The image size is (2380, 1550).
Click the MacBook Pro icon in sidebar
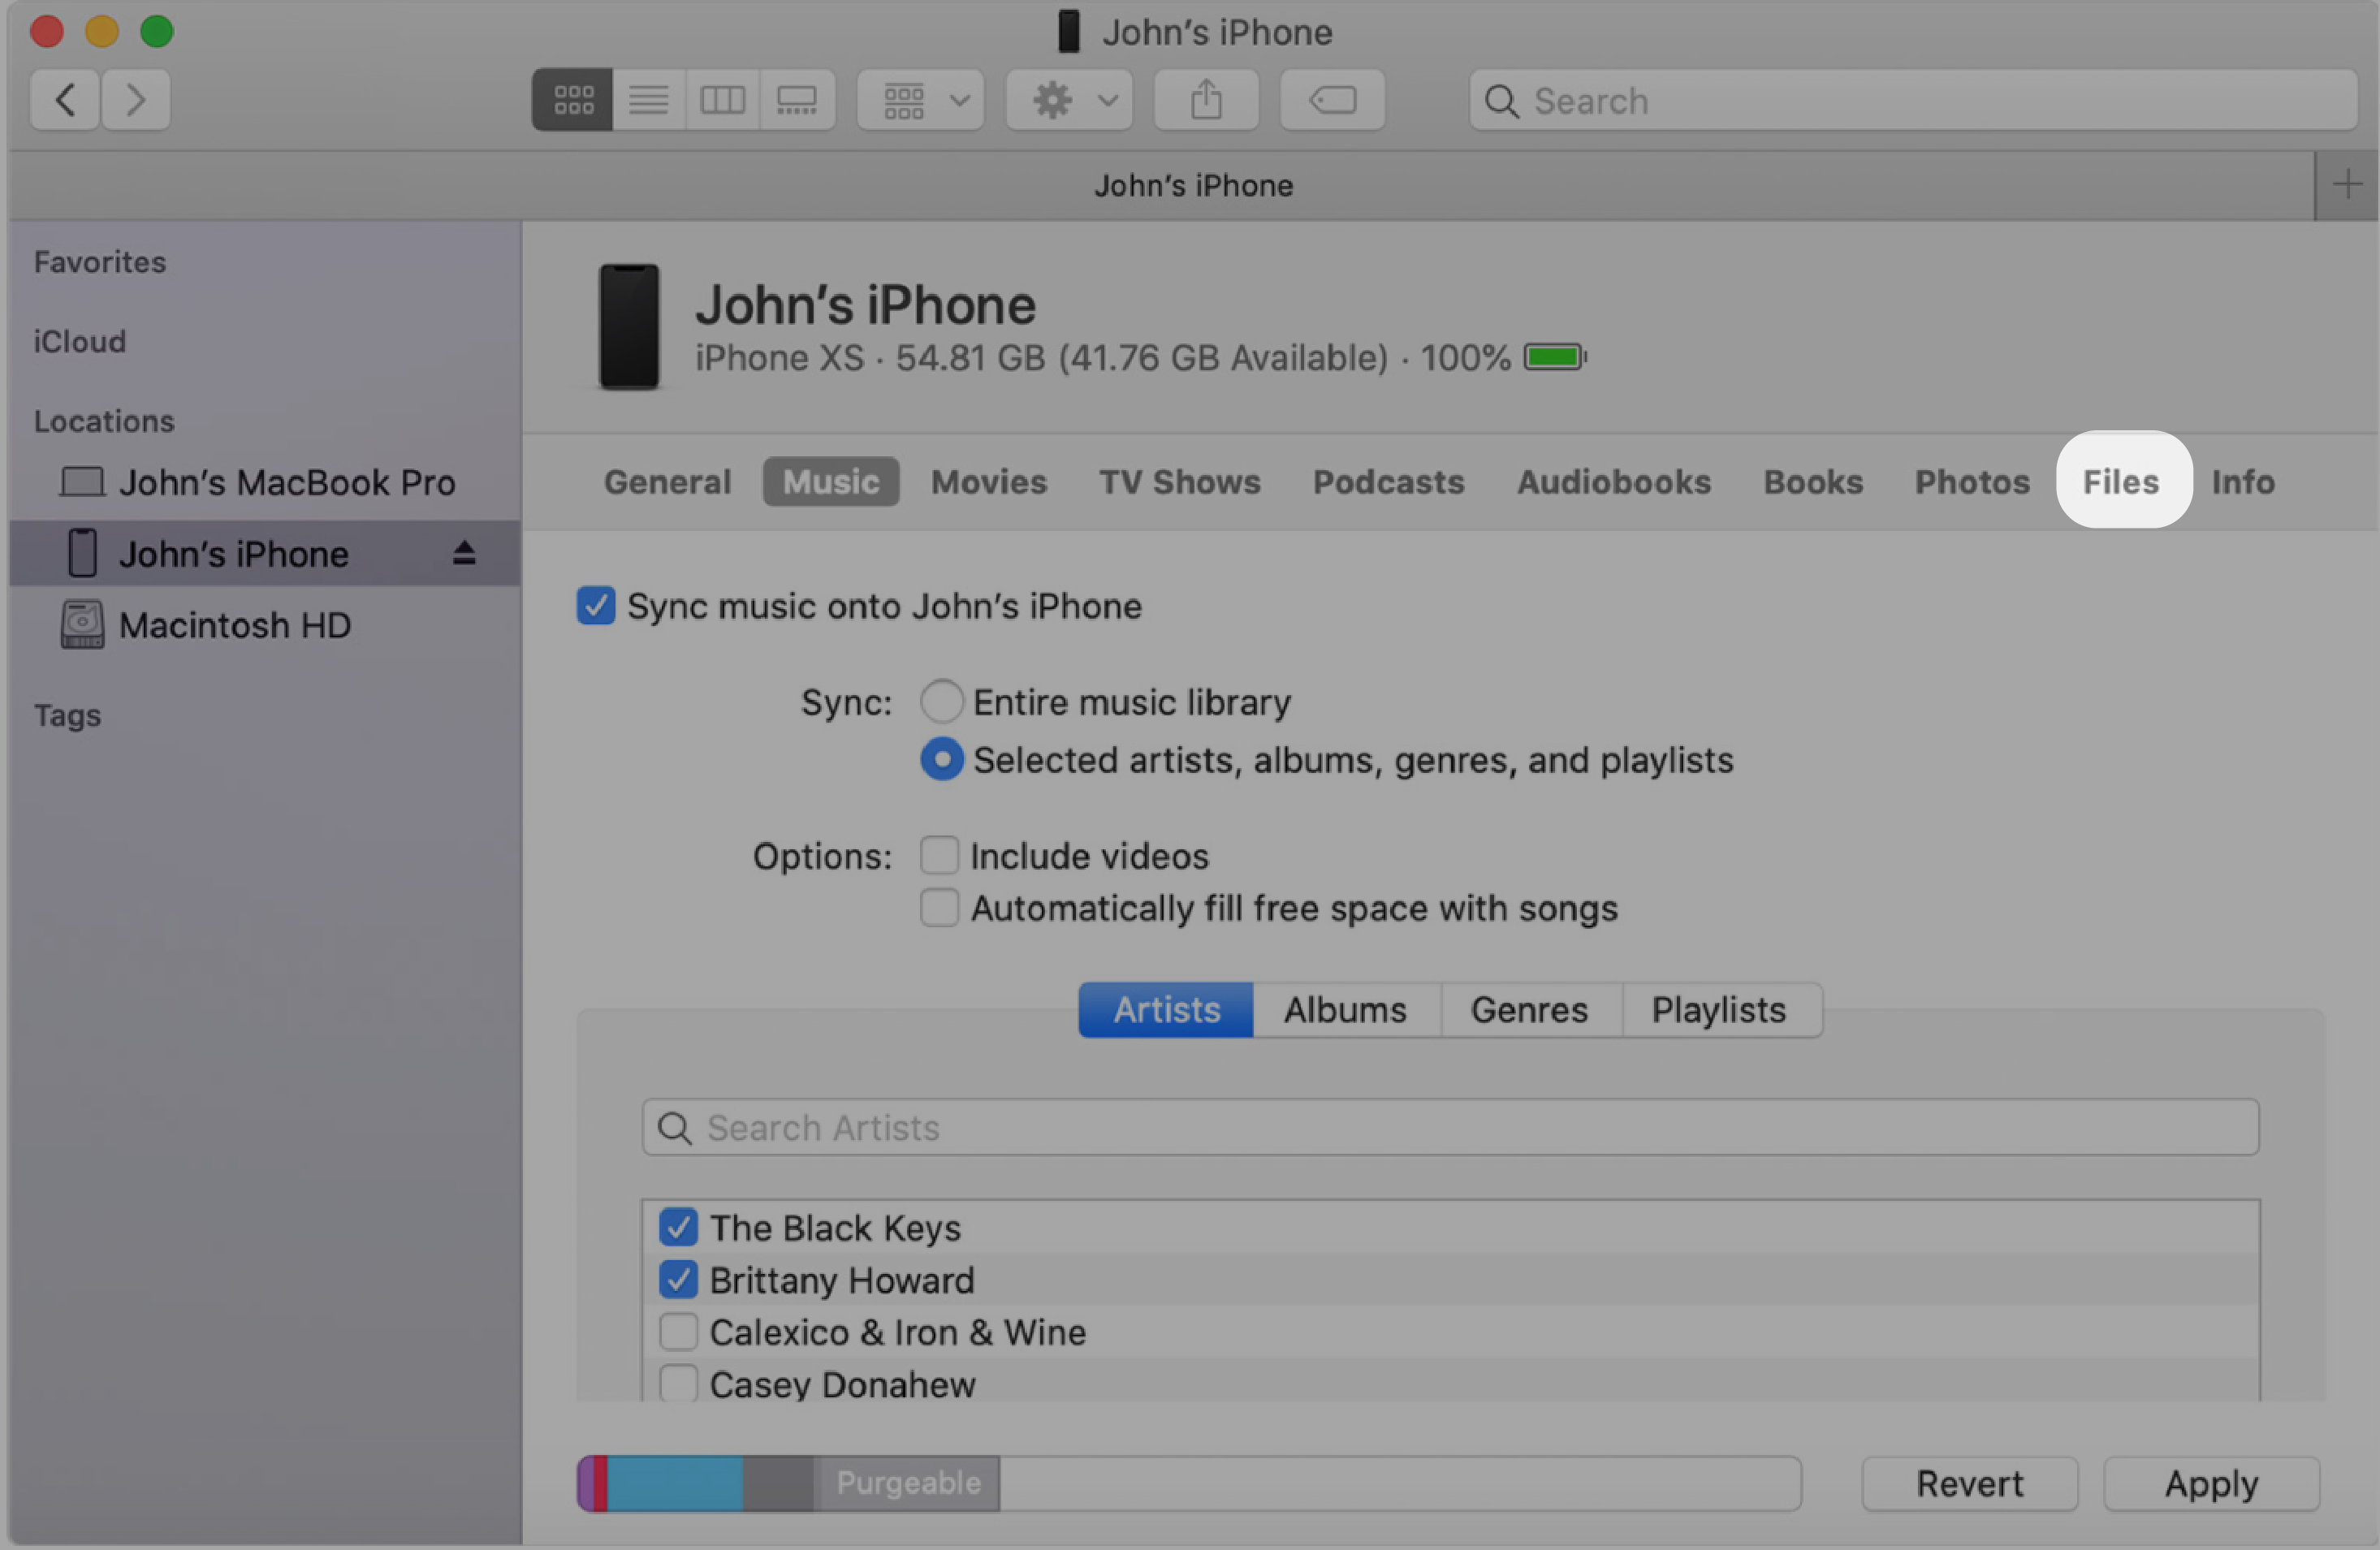(80, 484)
